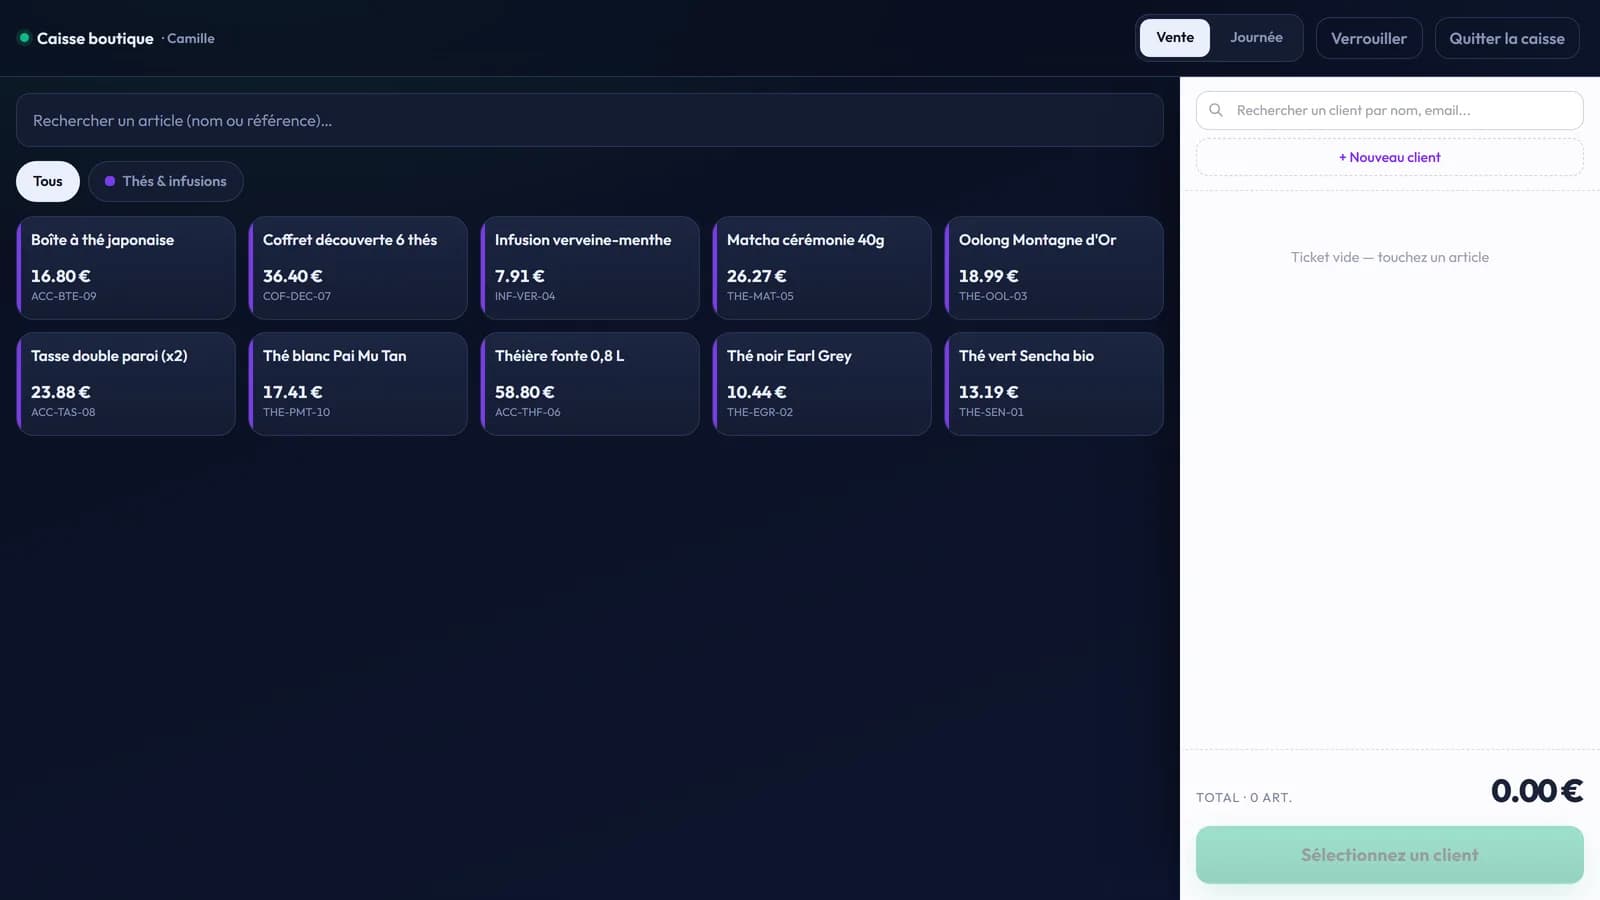Add Théière fonte 0,8 L to ticket
This screenshot has width=1600, height=900.
pos(590,384)
